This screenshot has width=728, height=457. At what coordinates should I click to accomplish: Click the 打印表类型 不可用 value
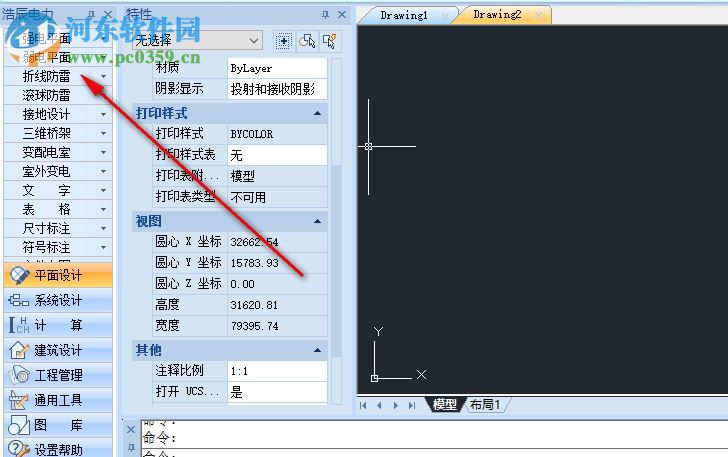pyautogui.click(x=277, y=197)
